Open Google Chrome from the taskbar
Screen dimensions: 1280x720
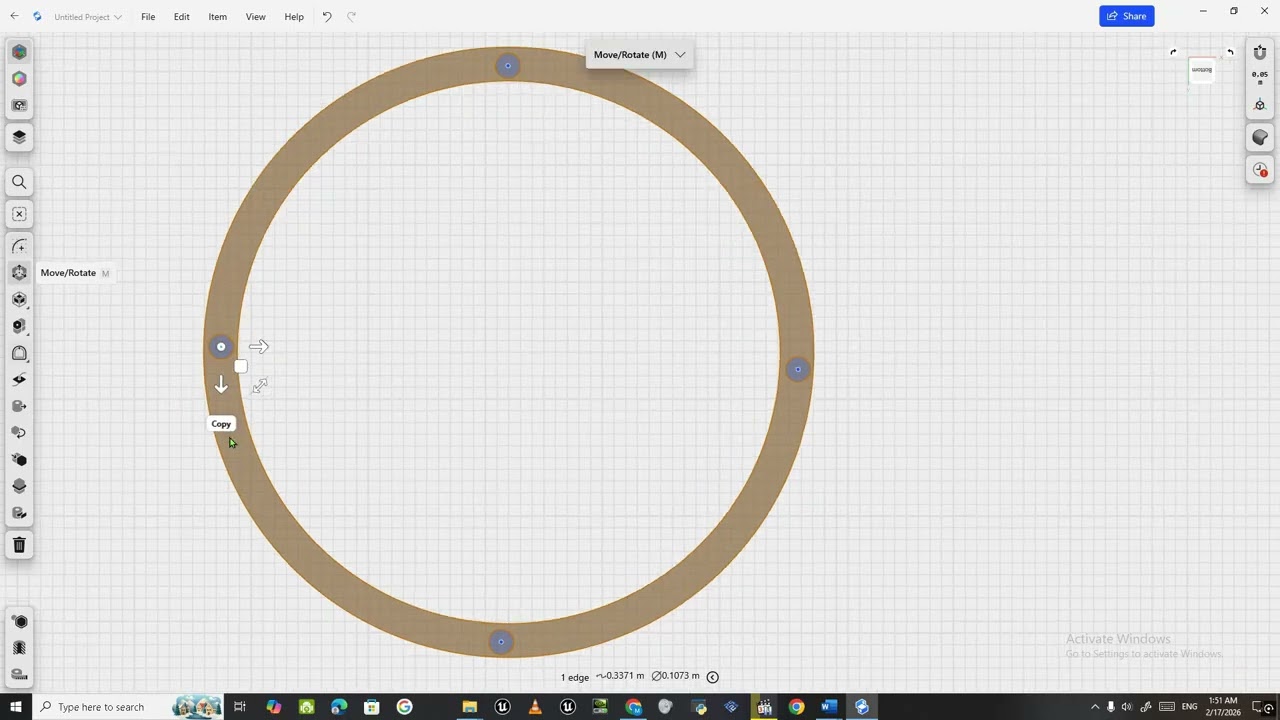(x=796, y=707)
